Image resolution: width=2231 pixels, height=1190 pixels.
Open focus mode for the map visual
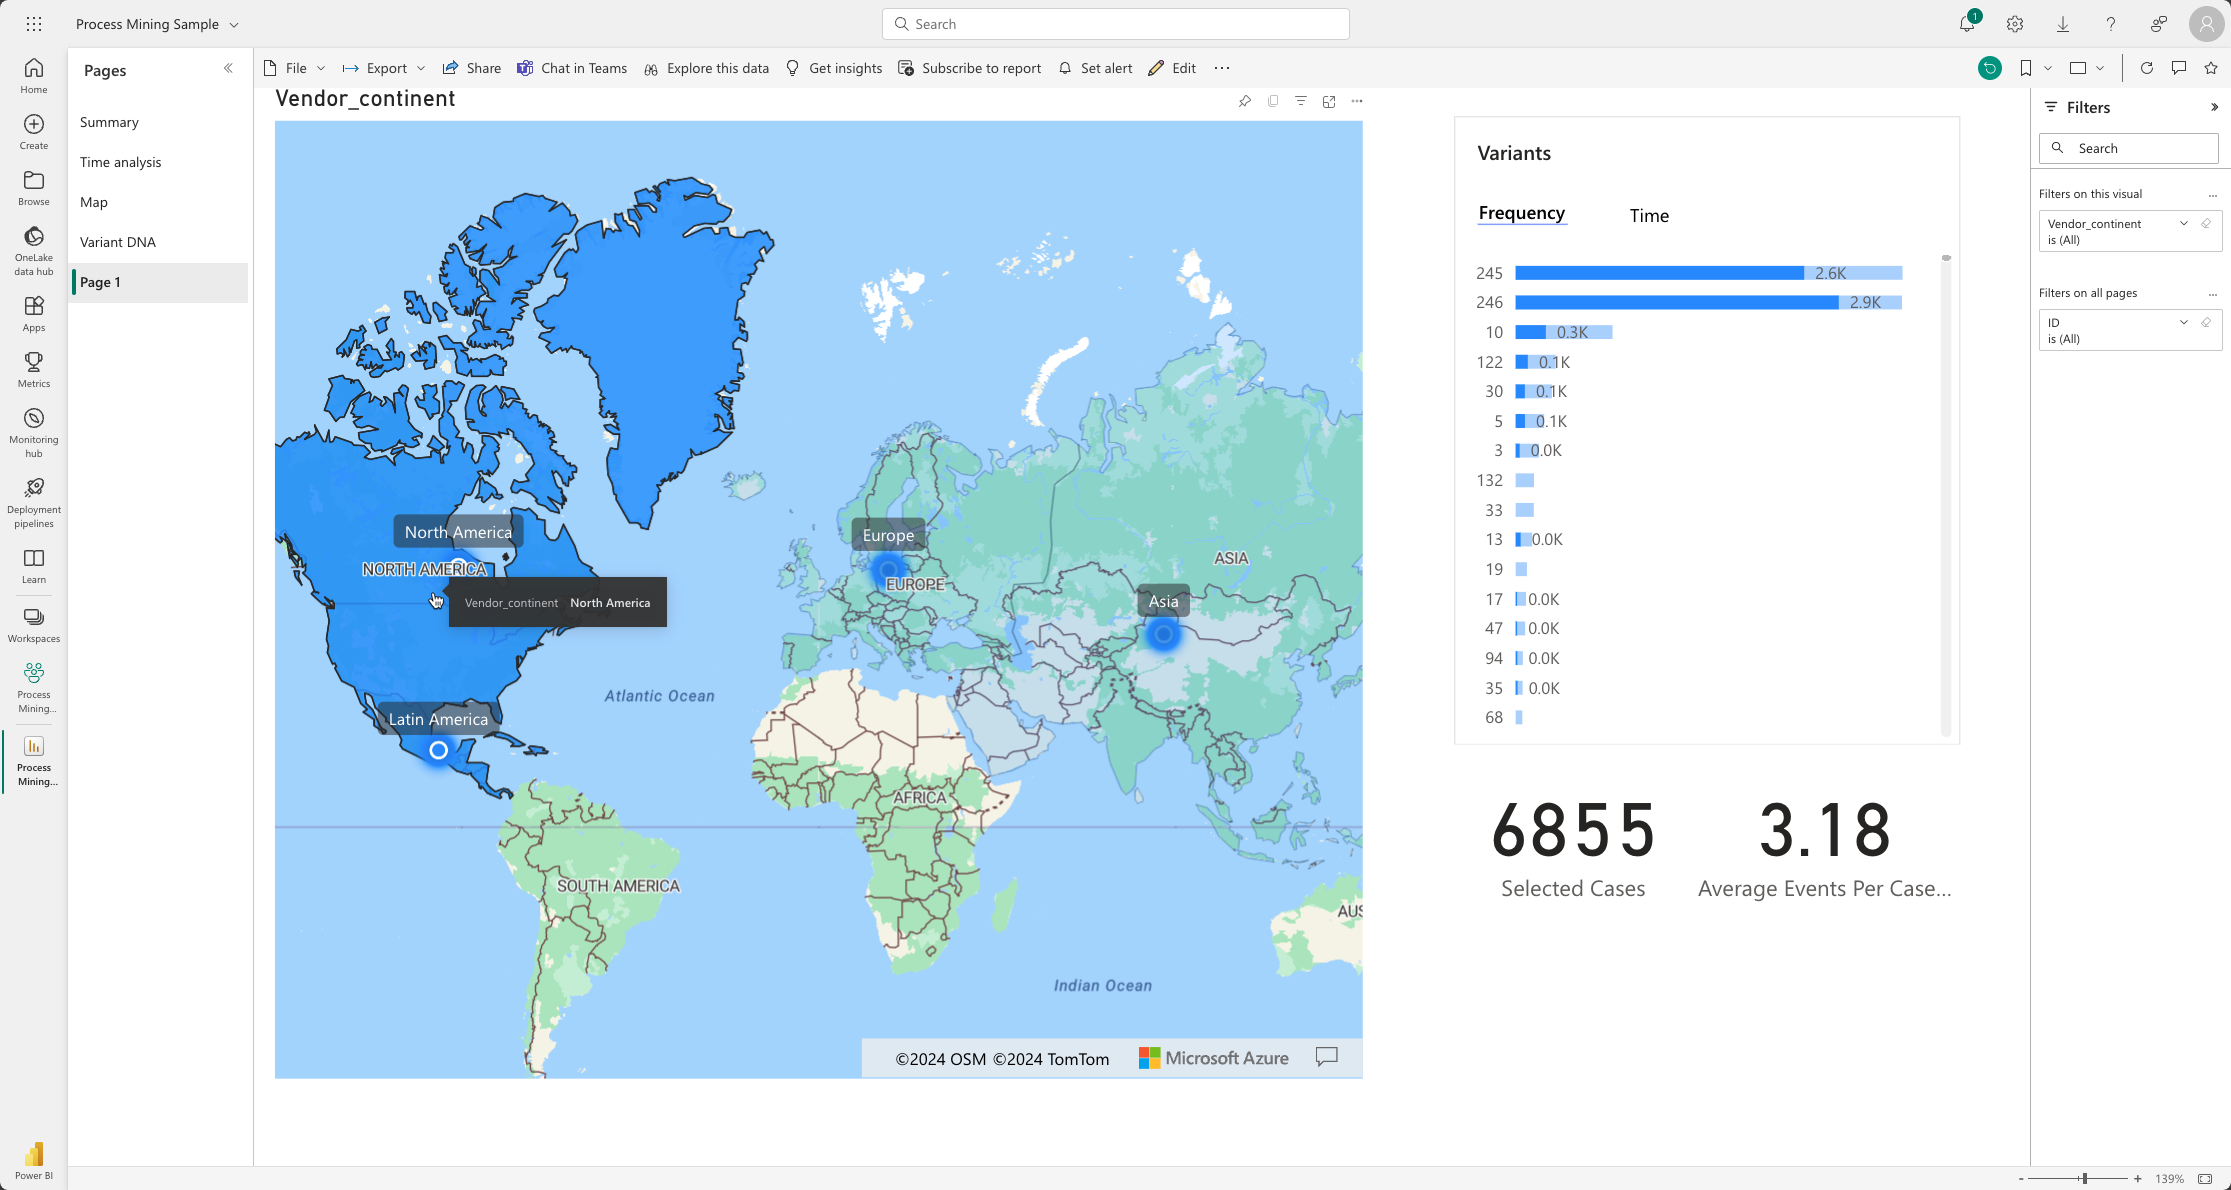click(1329, 101)
